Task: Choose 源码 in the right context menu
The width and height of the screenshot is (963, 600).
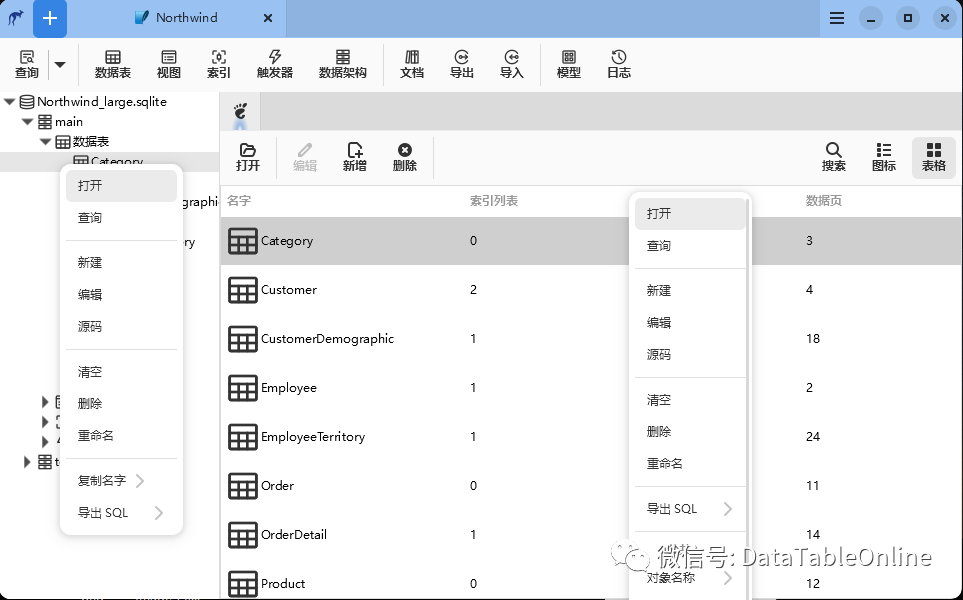Action: pyautogui.click(x=690, y=354)
